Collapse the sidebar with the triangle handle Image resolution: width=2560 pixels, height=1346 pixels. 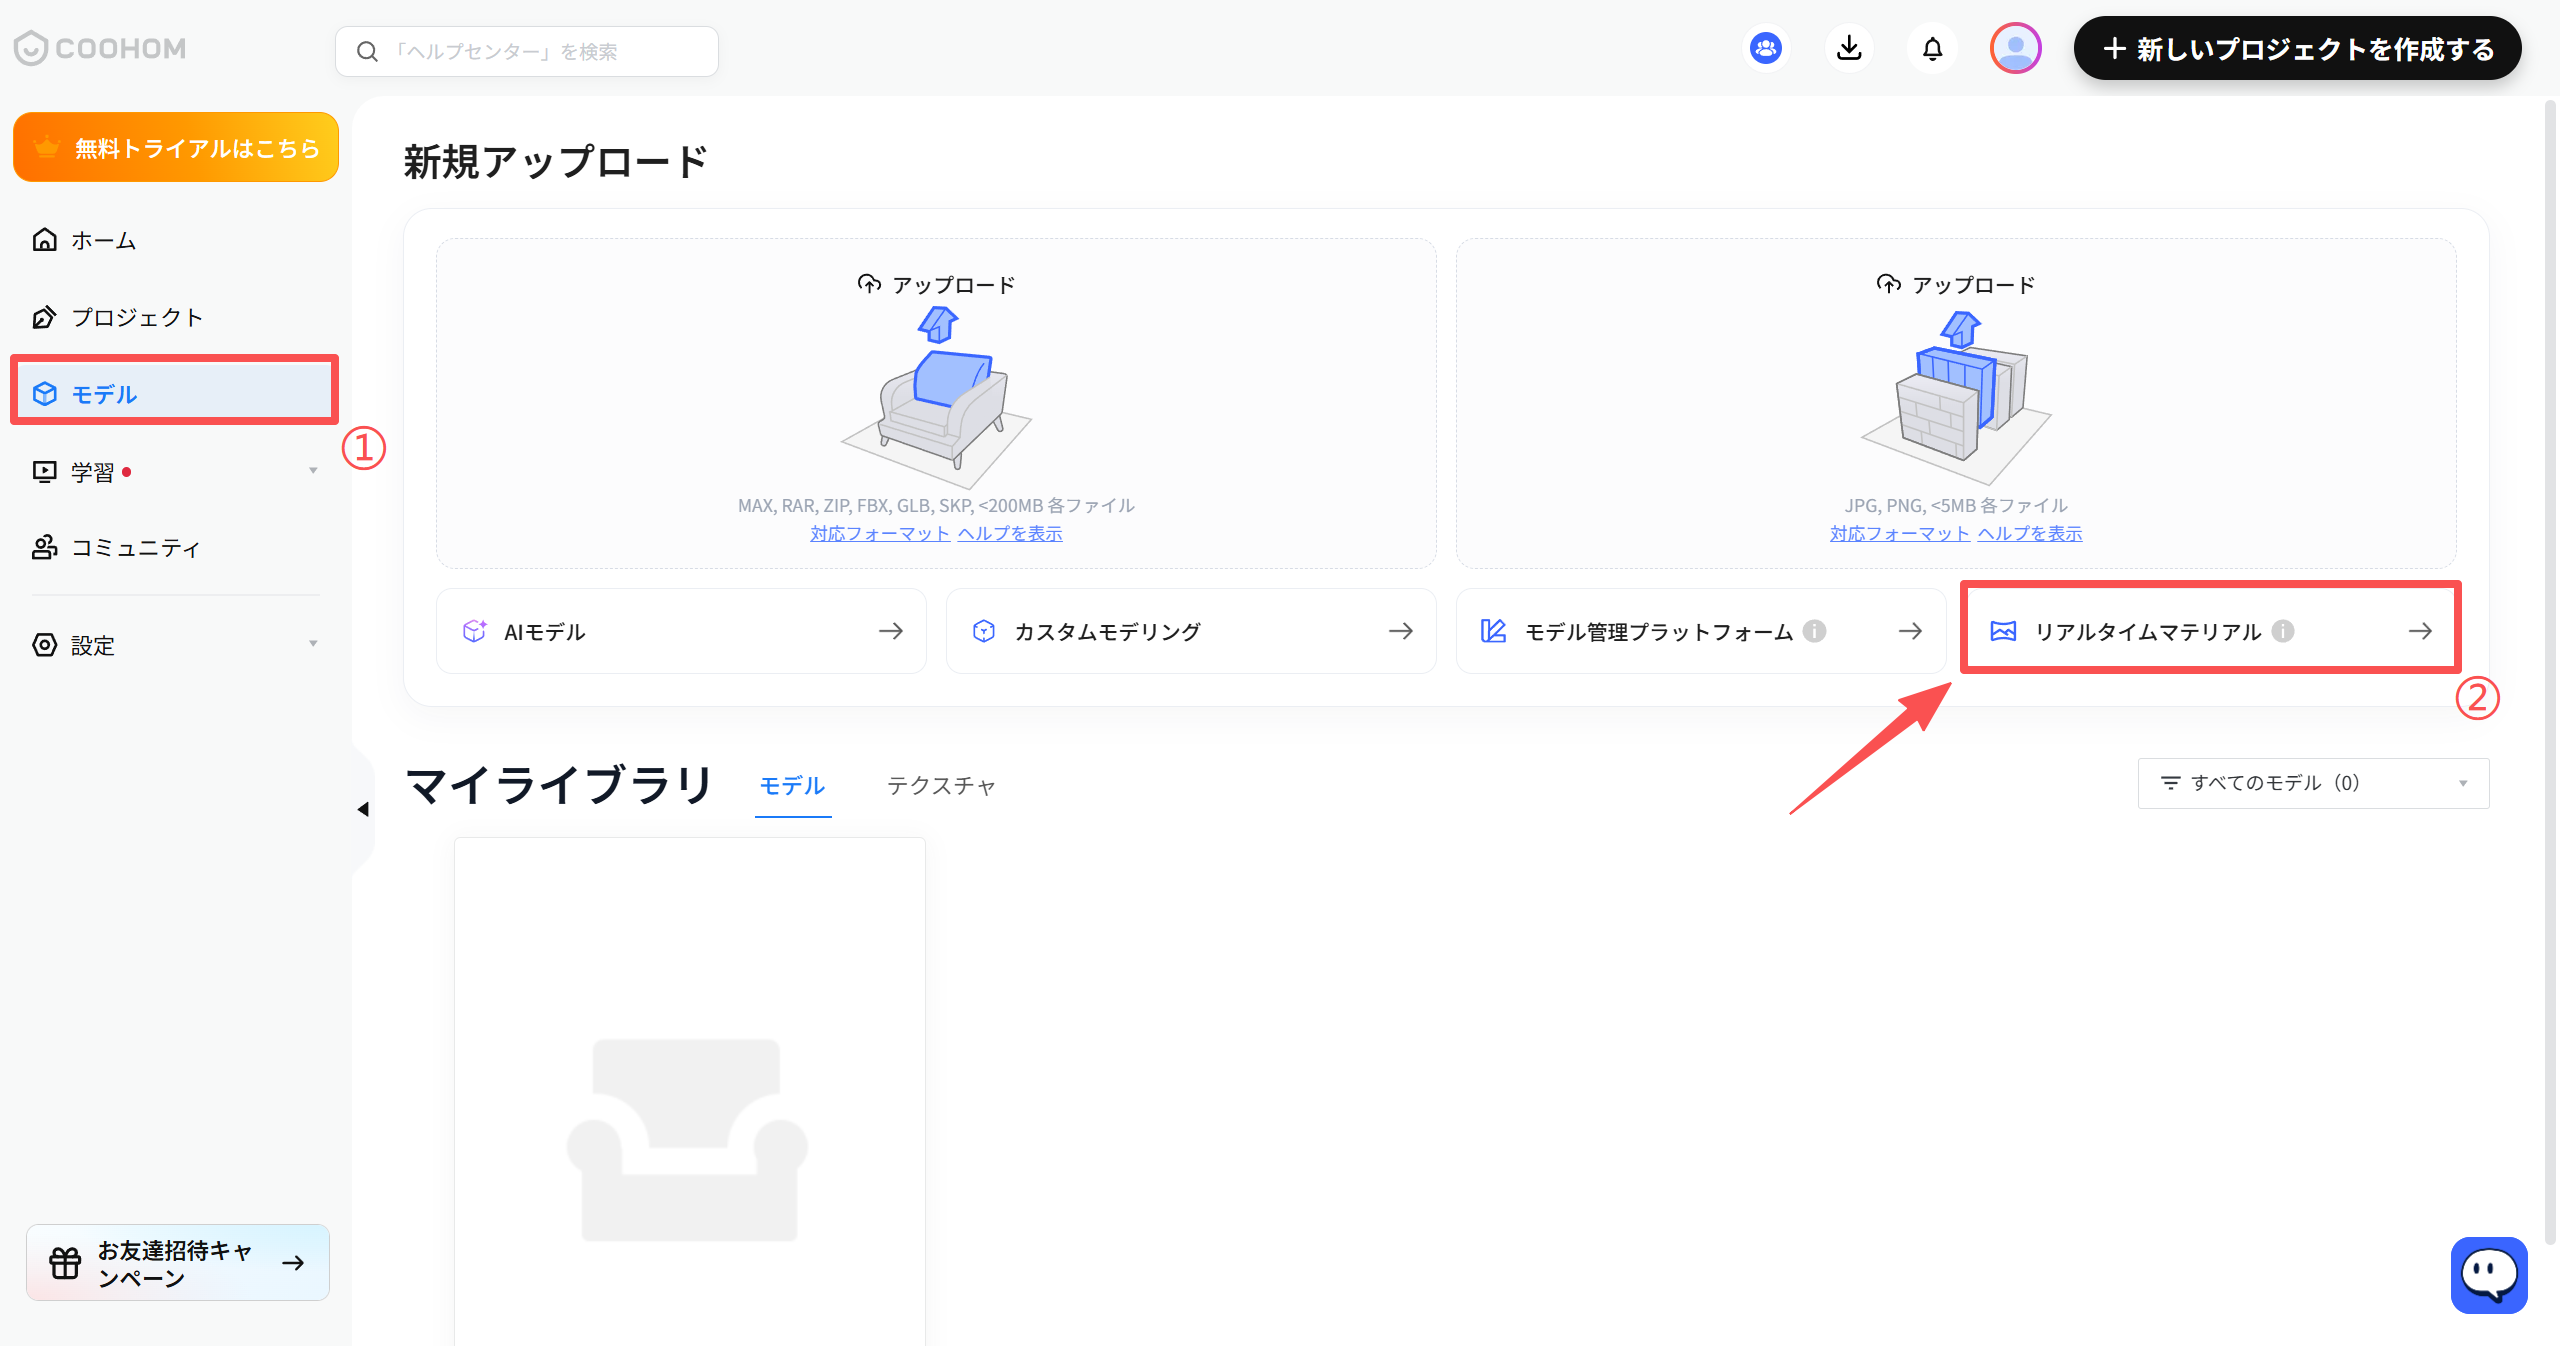coord(363,809)
